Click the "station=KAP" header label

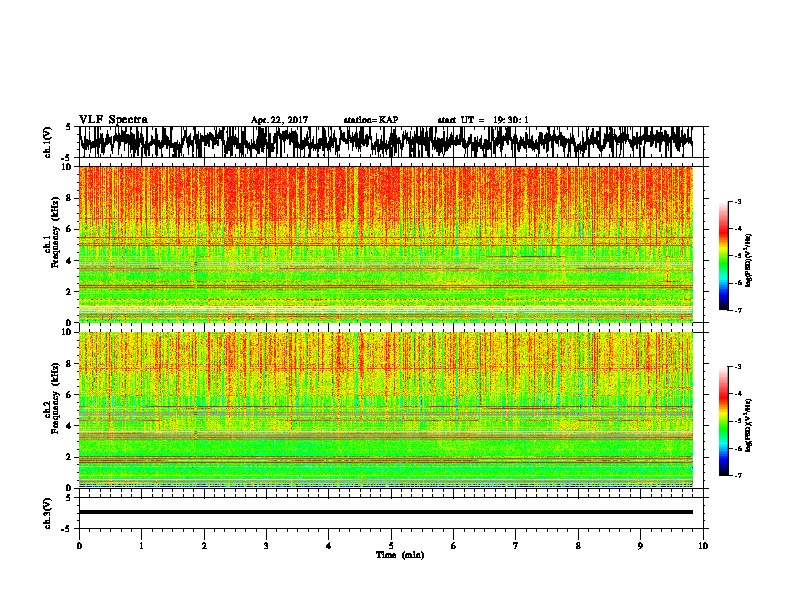pyautogui.click(x=371, y=120)
